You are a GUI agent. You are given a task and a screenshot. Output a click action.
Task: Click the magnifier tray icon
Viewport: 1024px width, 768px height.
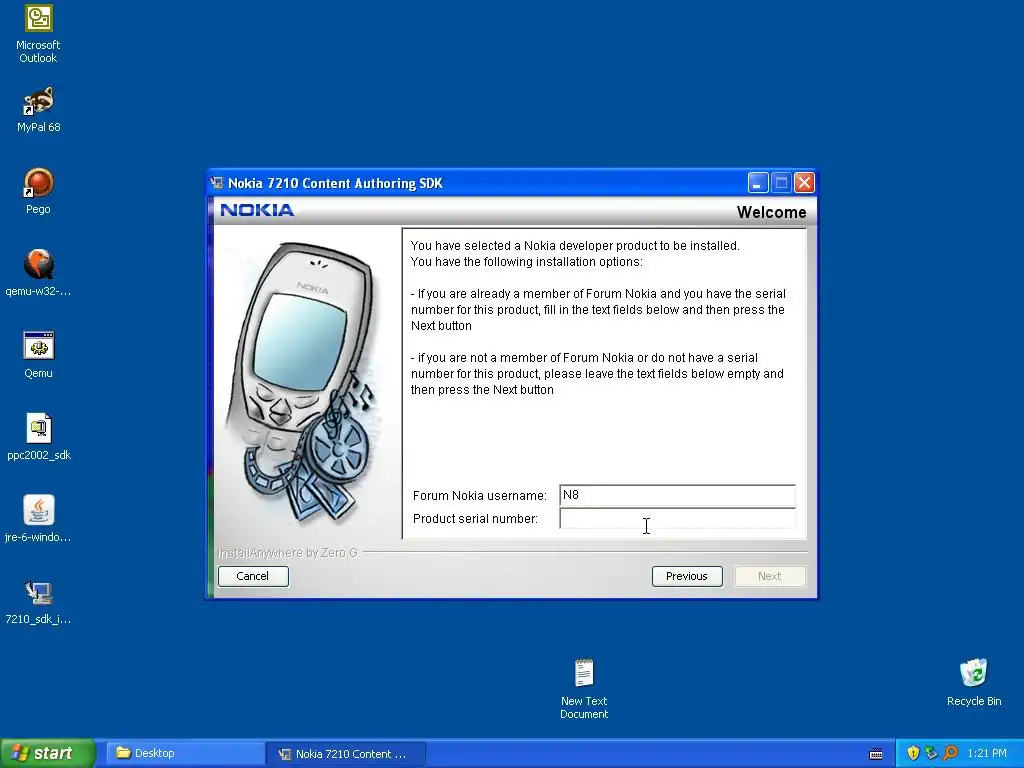950,753
